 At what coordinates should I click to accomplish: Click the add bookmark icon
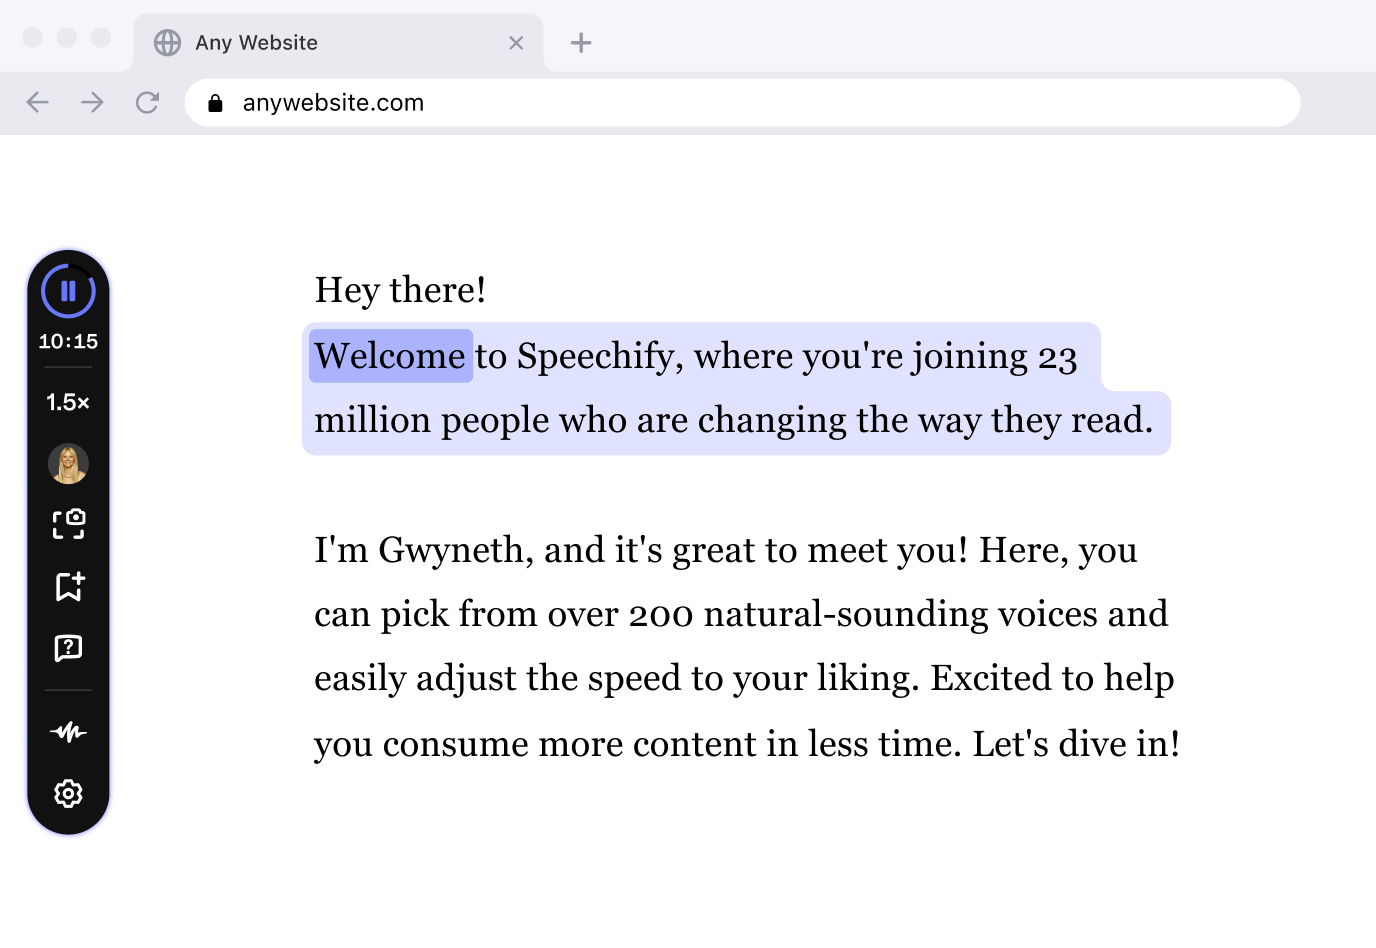pyautogui.click(x=68, y=586)
